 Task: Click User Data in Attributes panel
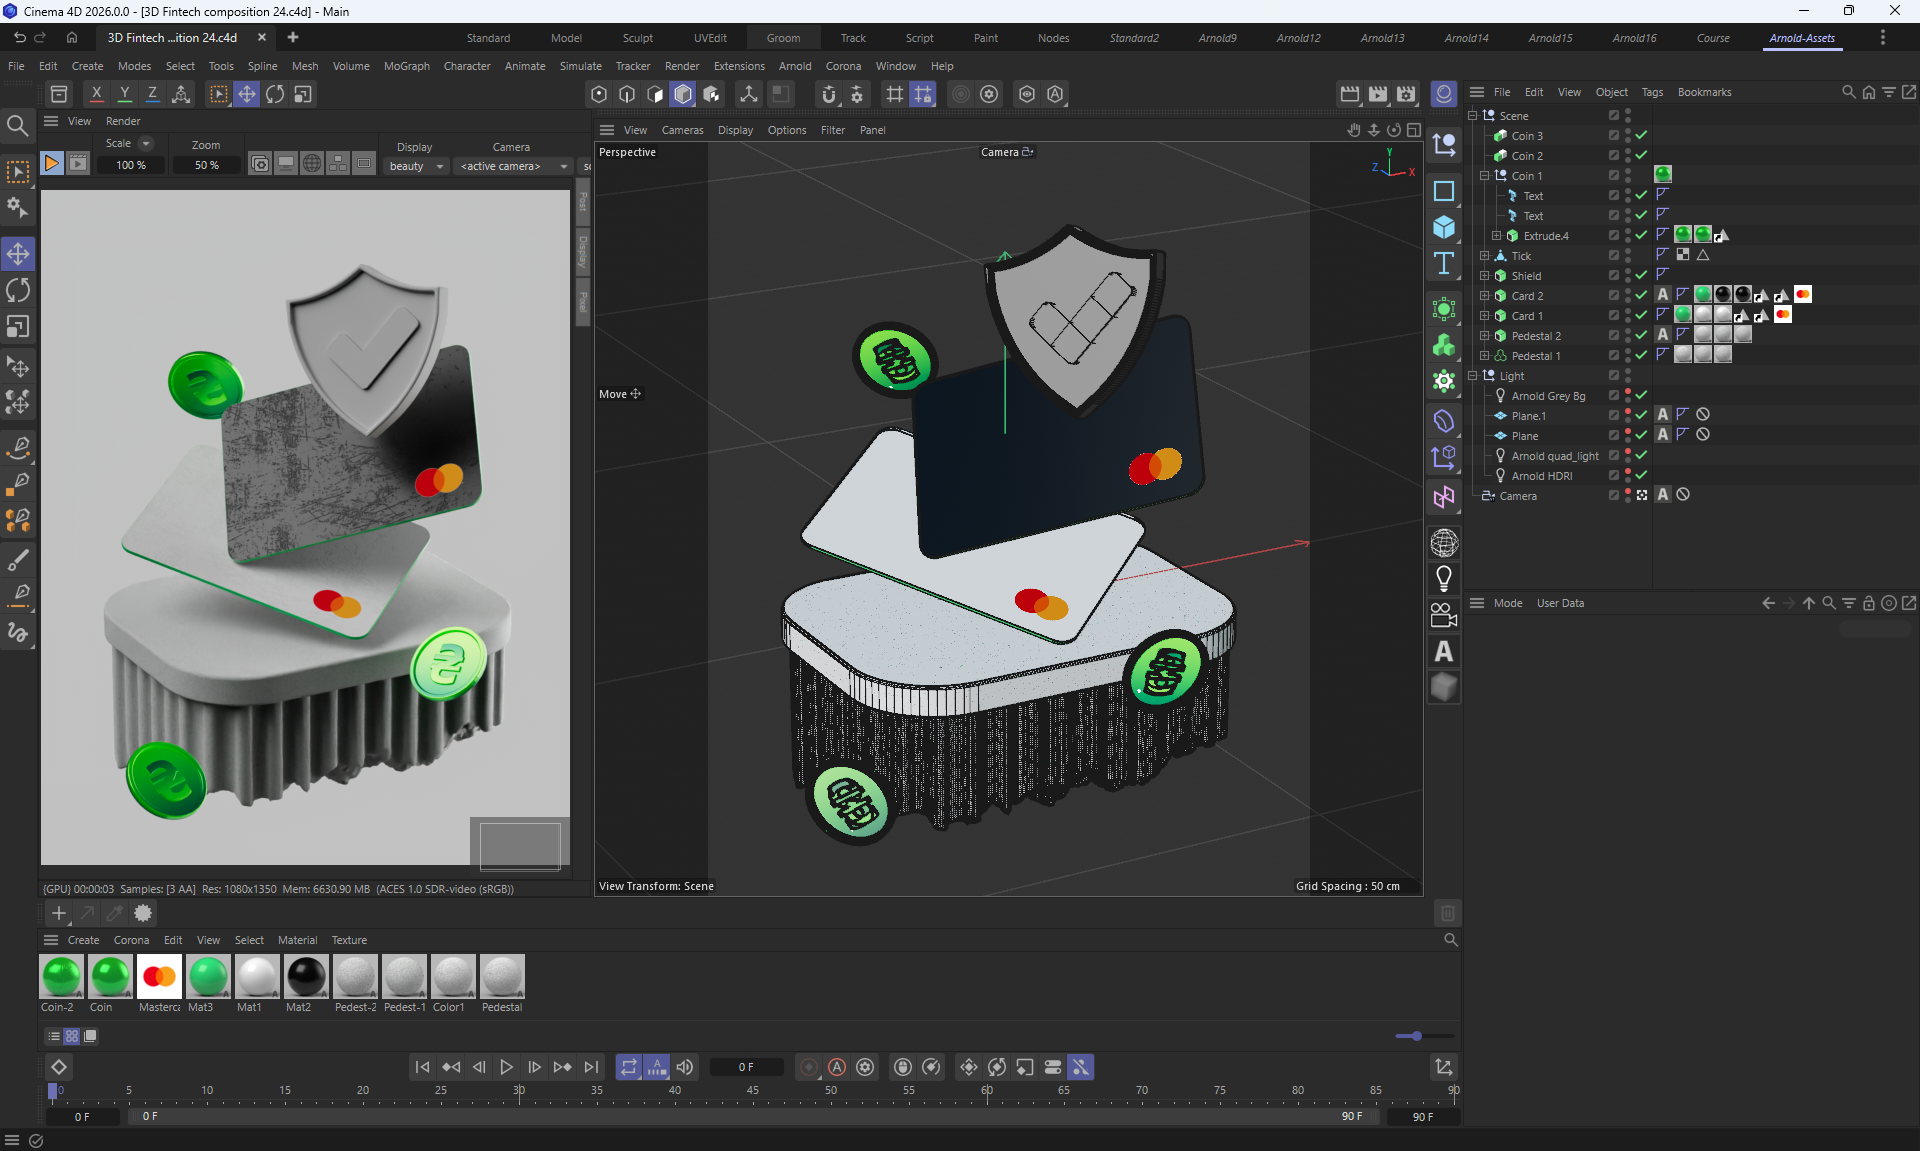point(1559,603)
